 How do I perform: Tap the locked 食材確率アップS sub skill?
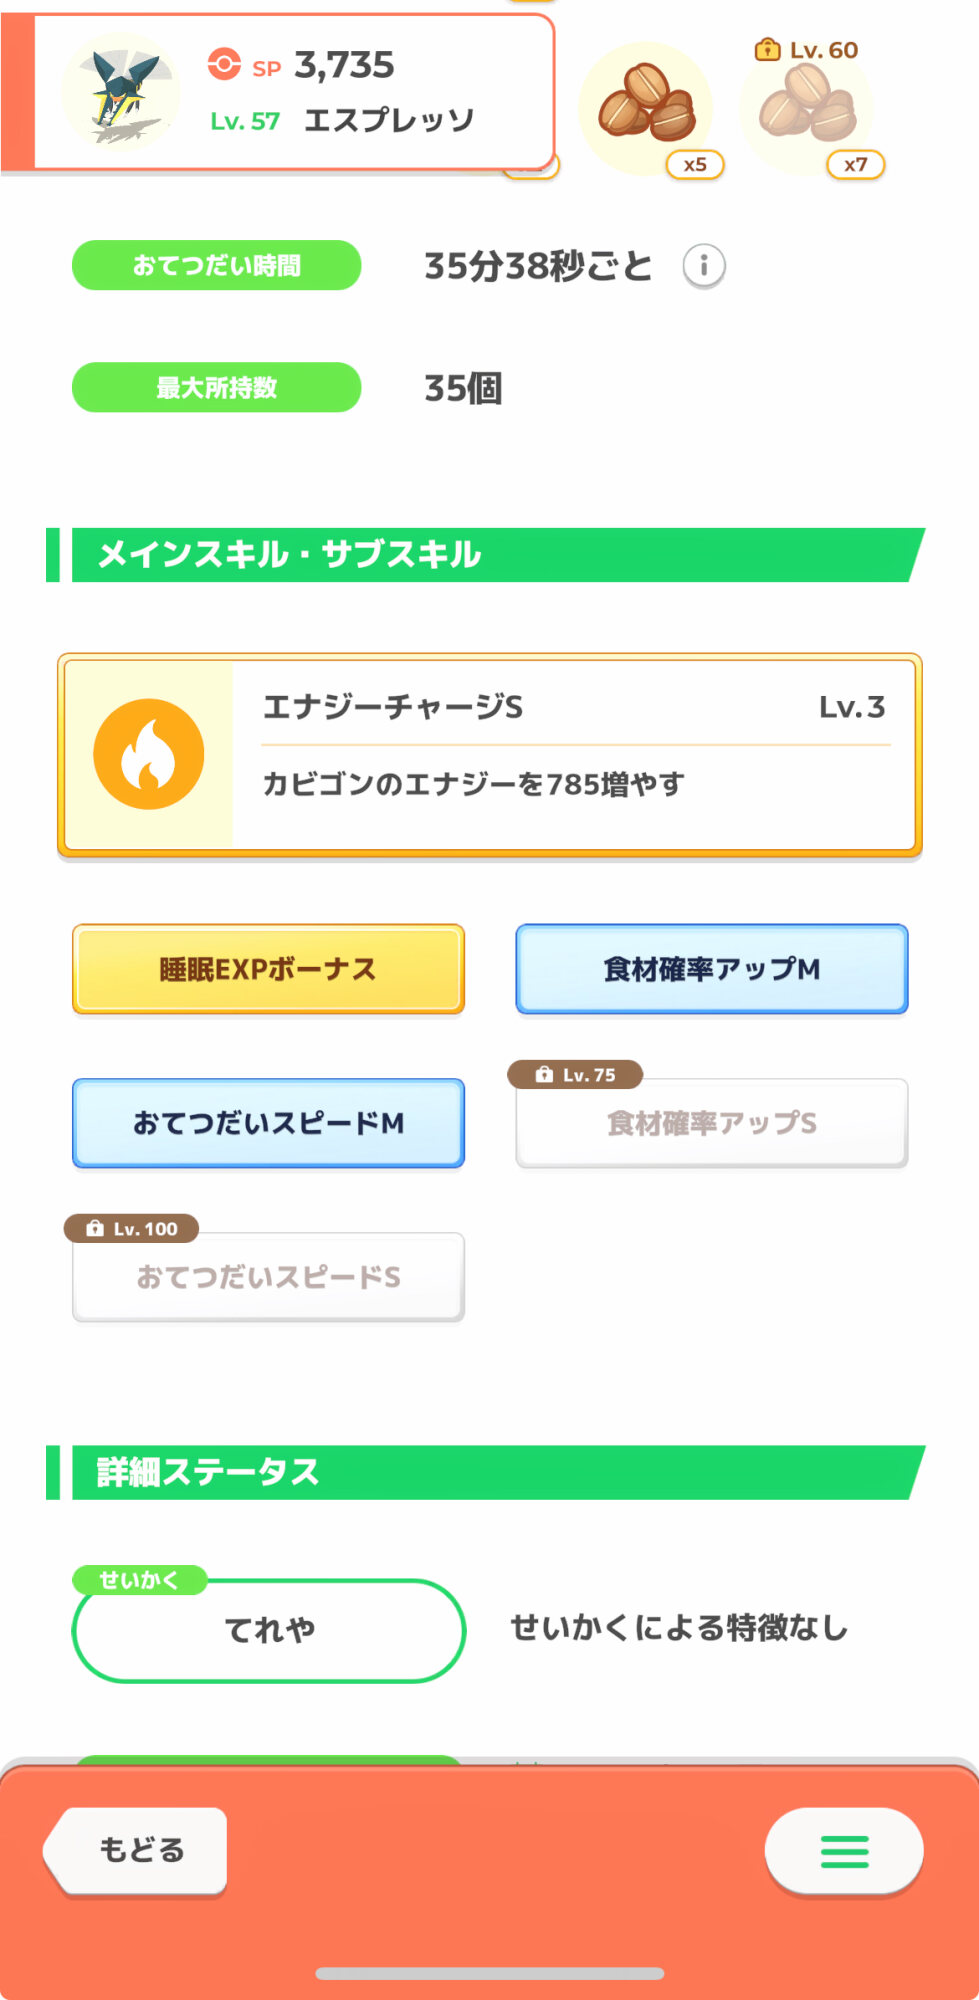[x=711, y=1124]
